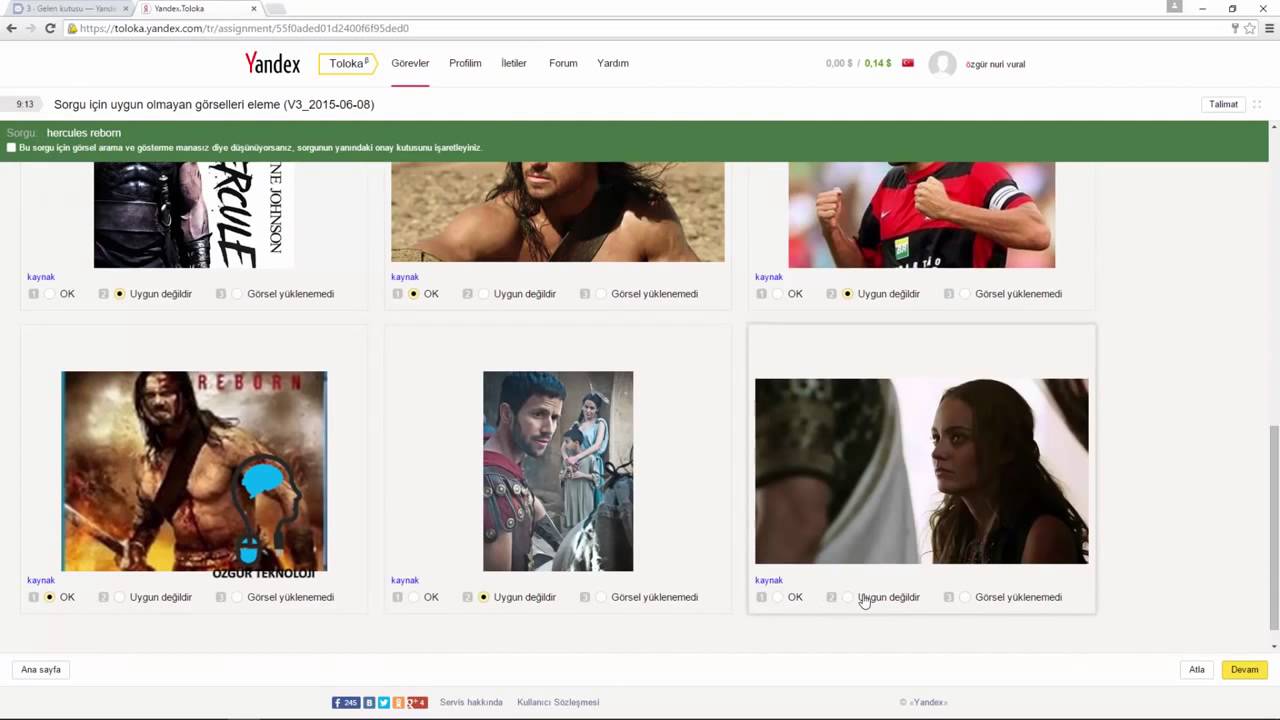Select OK for the red-black jersey image
The height and width of the screenshot is (720, 1280).
tap(777, 294)
